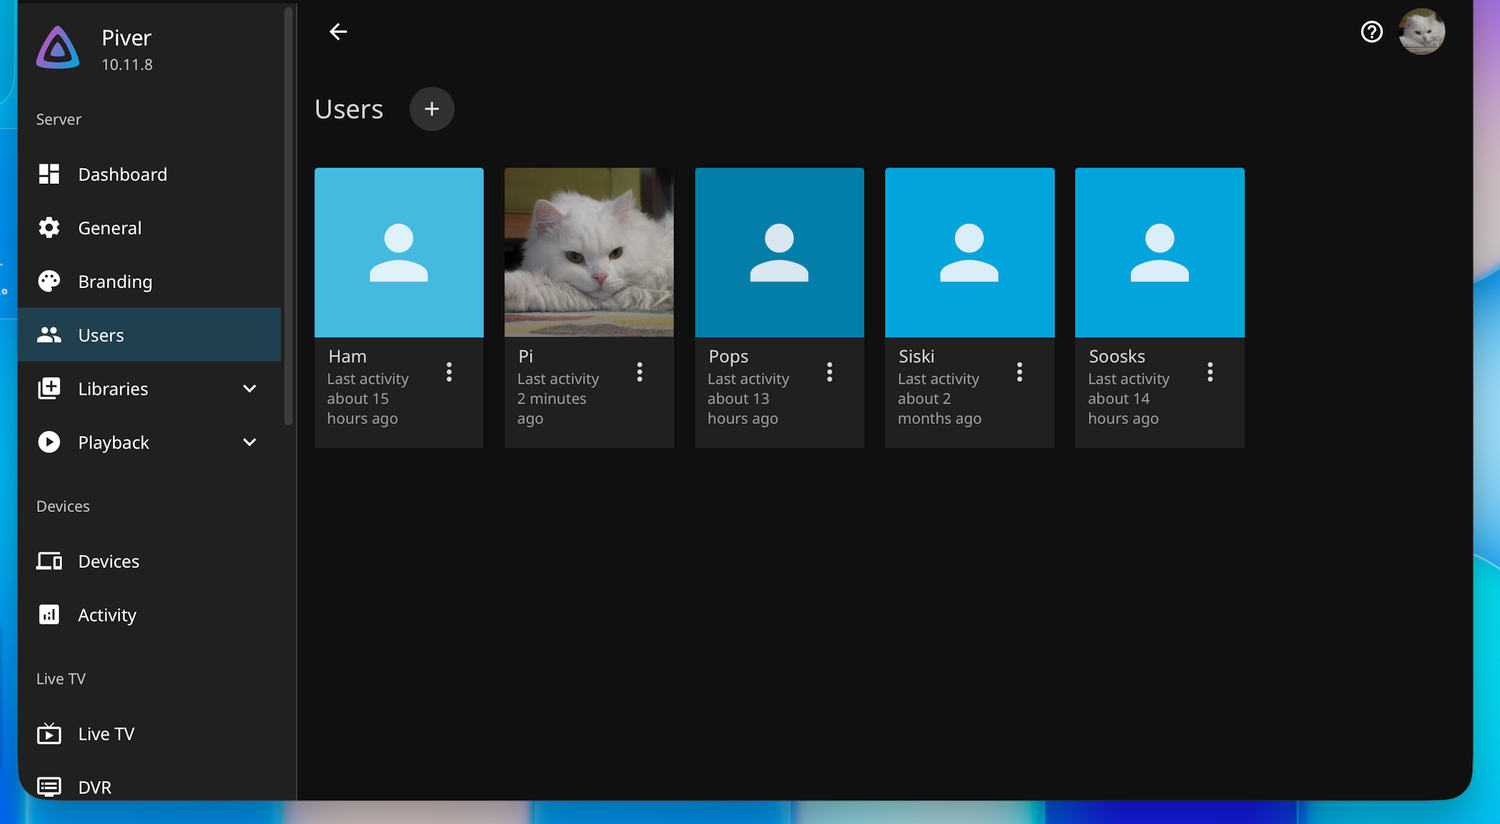Open Pops' three-dot options menu

[830, 372]
